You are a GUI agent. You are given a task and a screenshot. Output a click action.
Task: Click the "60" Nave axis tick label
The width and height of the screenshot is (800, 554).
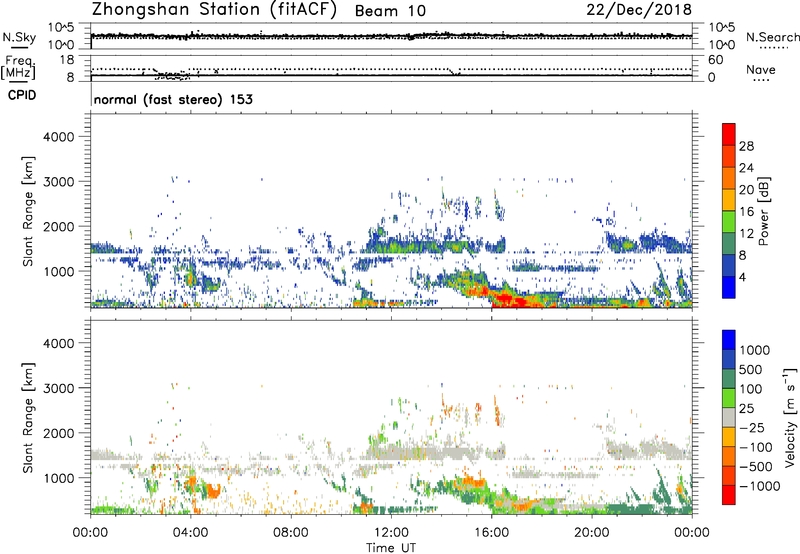715,60
